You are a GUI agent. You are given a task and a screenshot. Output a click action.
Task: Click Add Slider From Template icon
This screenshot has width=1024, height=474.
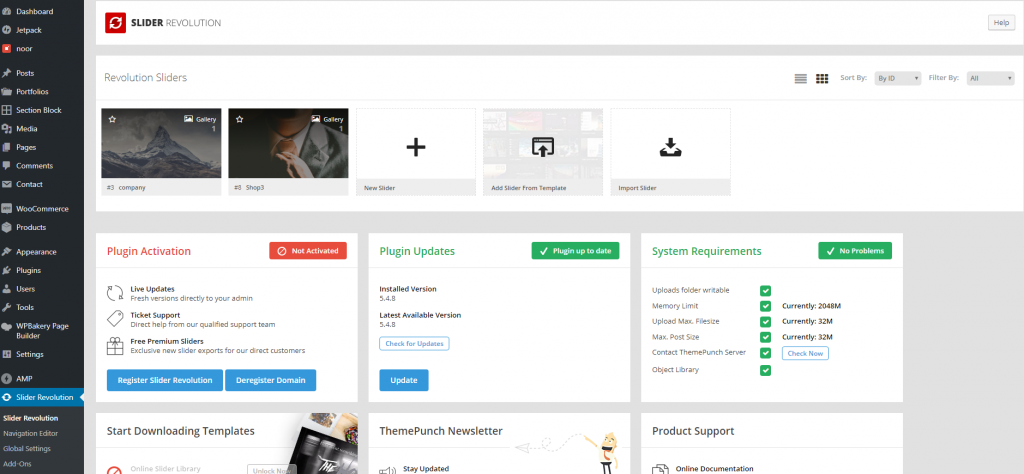click(543, 147)
